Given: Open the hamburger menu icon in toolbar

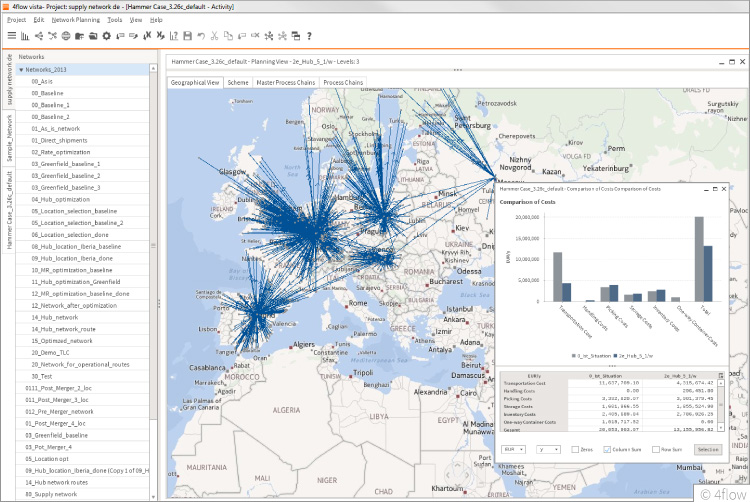Looking at the screenshot, I should 11,36.
